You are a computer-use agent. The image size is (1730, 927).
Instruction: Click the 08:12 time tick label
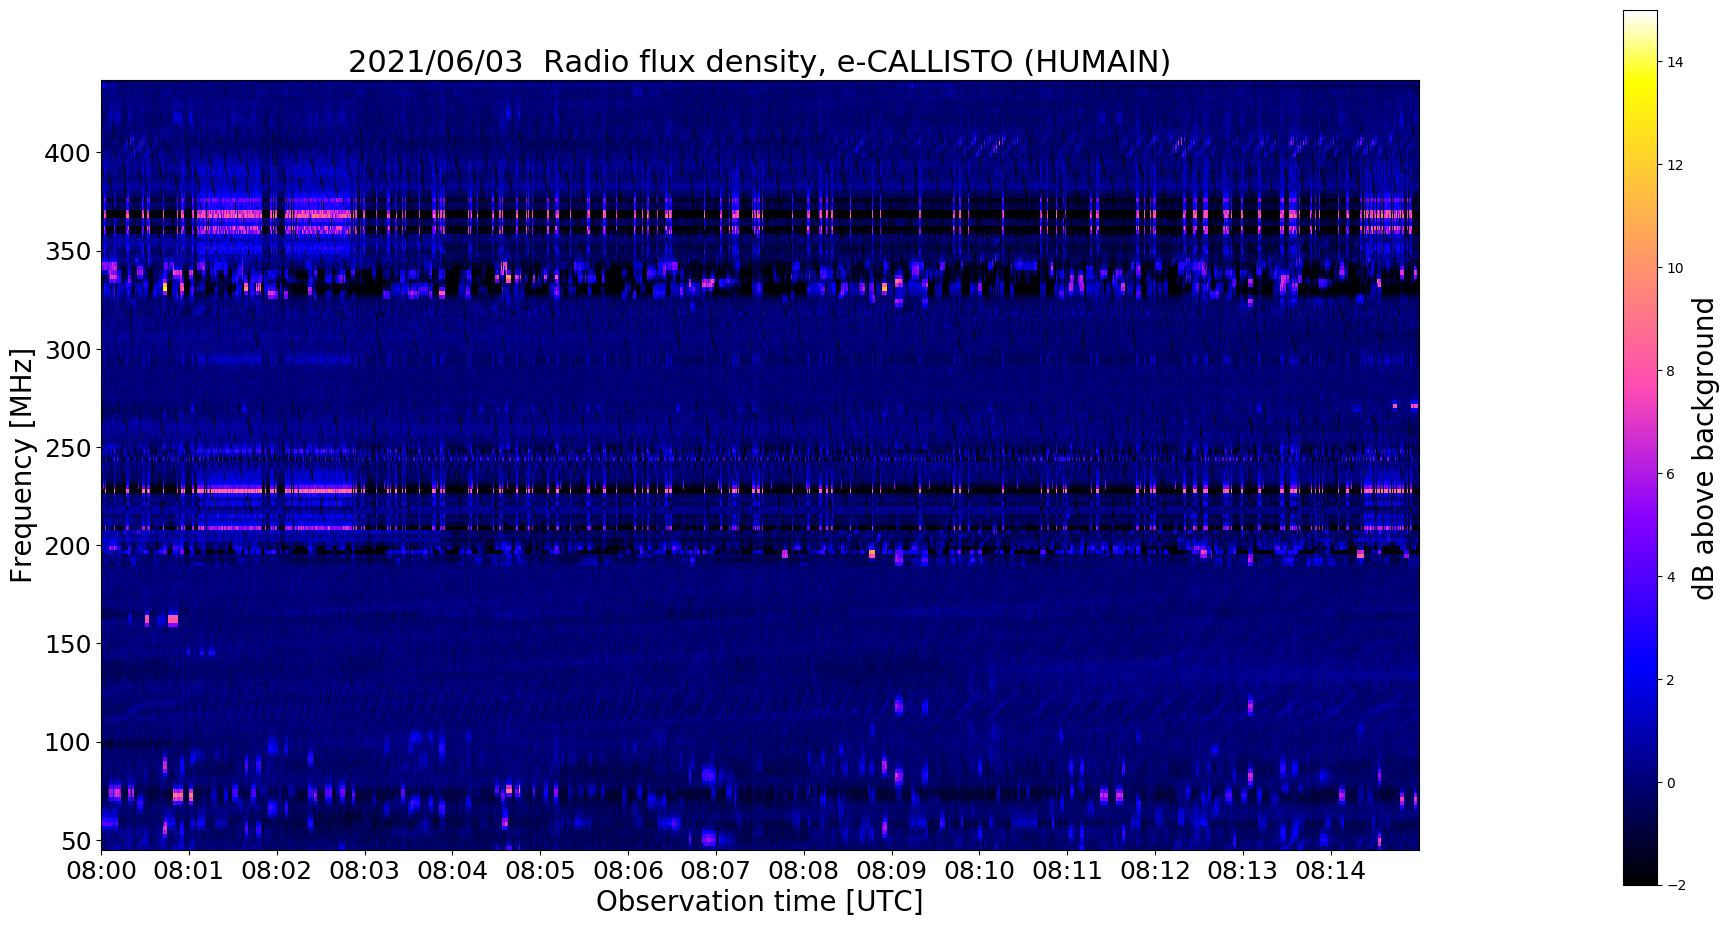point(1155,871)
